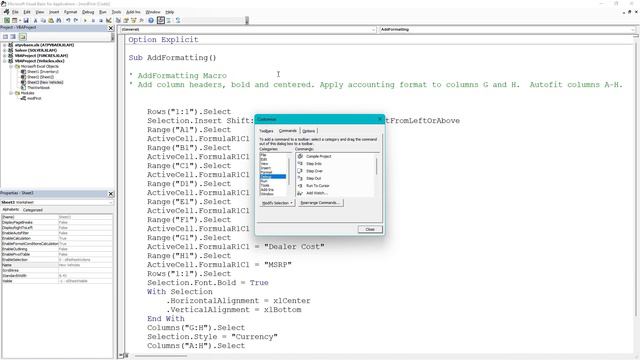Switch to Options tab in Customize dialog
The width and height of the screenshot is (640, 360).
click(x=309, y=131)
